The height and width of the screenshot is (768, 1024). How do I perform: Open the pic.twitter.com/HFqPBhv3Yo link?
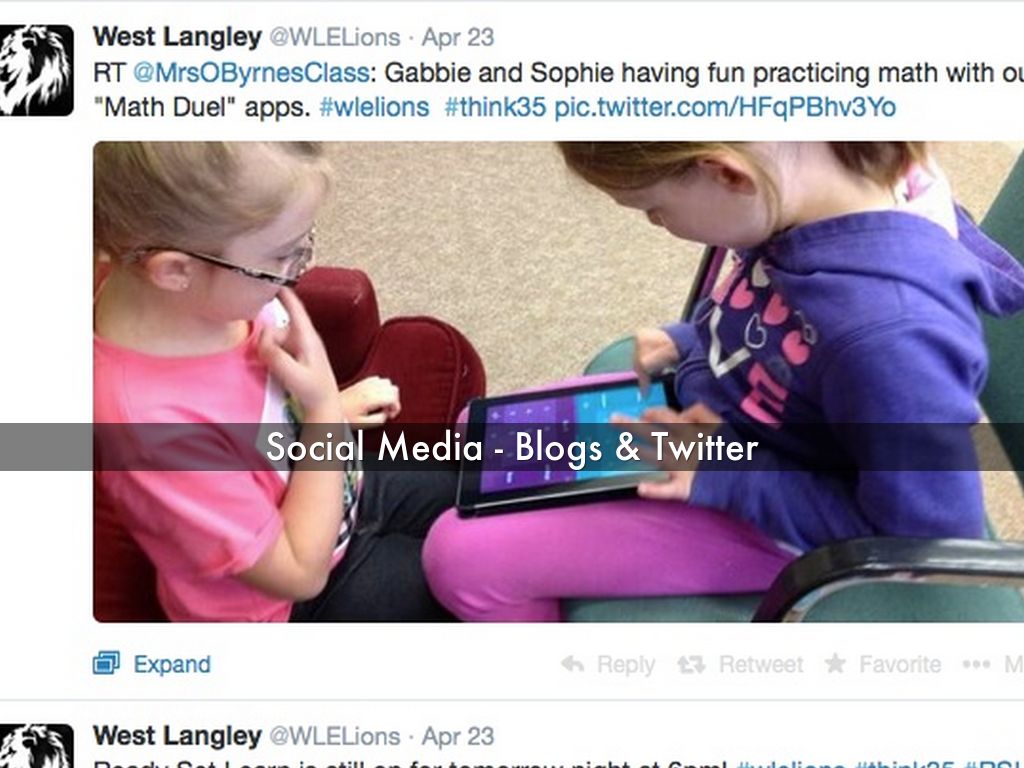click(725, 107)
